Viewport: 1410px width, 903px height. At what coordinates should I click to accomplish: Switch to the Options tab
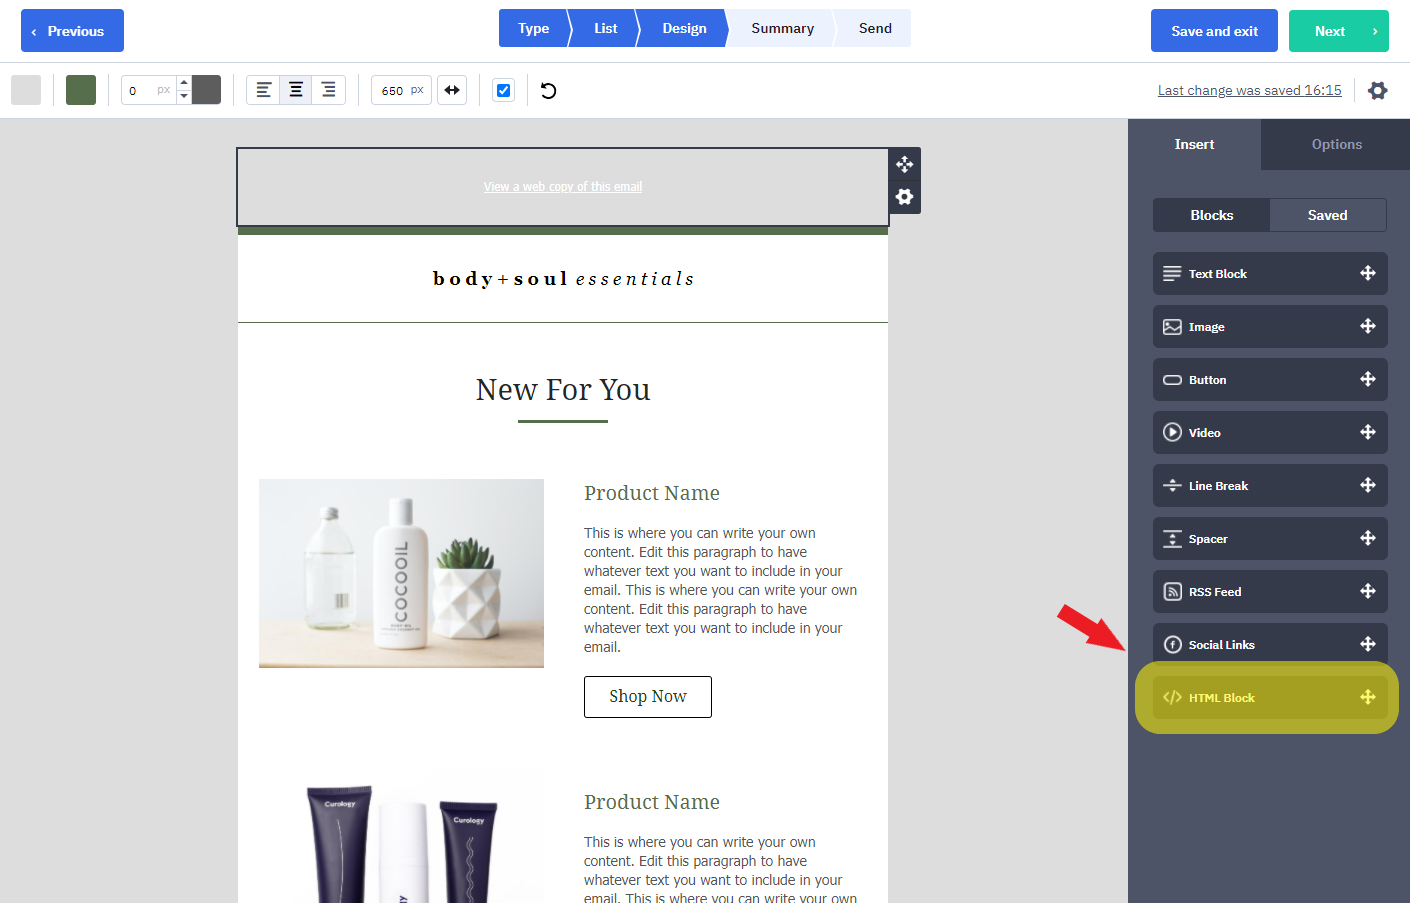(x=1336, y=145)
